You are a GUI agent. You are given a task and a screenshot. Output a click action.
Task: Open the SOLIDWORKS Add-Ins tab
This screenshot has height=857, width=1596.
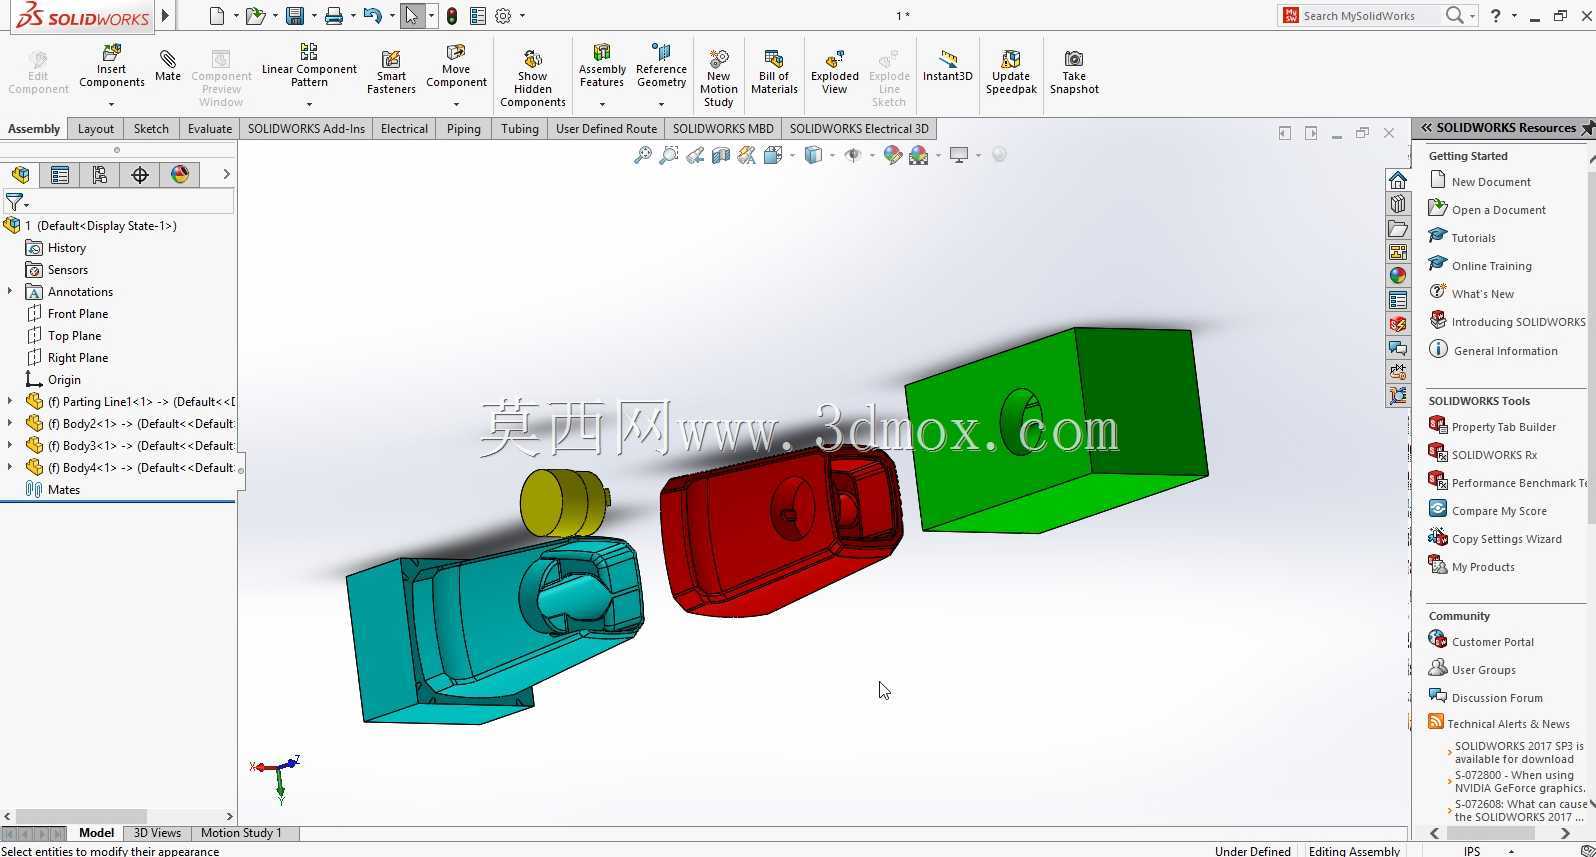pyautogui.click(x=306, y=129)
